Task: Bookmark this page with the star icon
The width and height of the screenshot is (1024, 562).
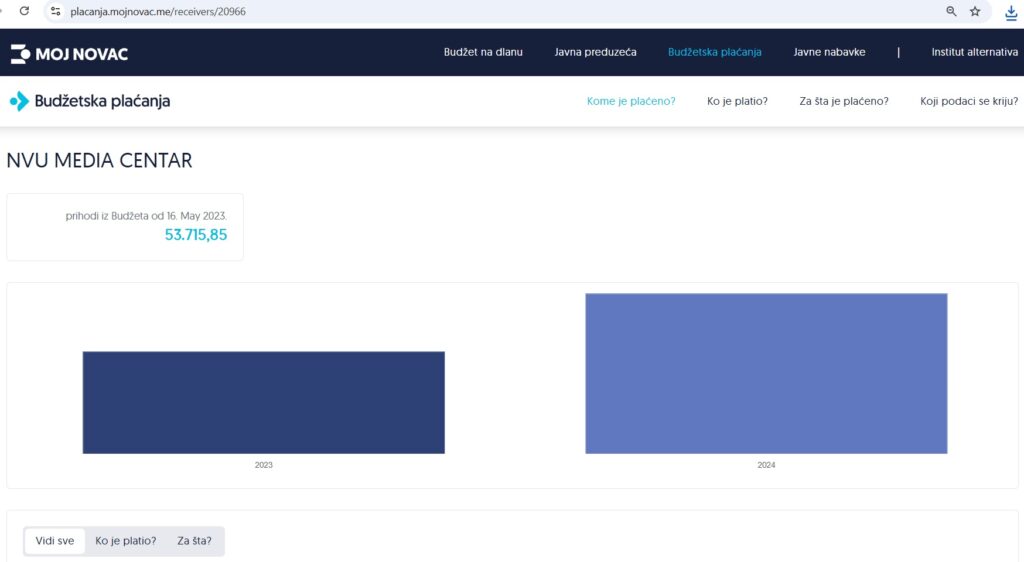Action: point(975,11)
